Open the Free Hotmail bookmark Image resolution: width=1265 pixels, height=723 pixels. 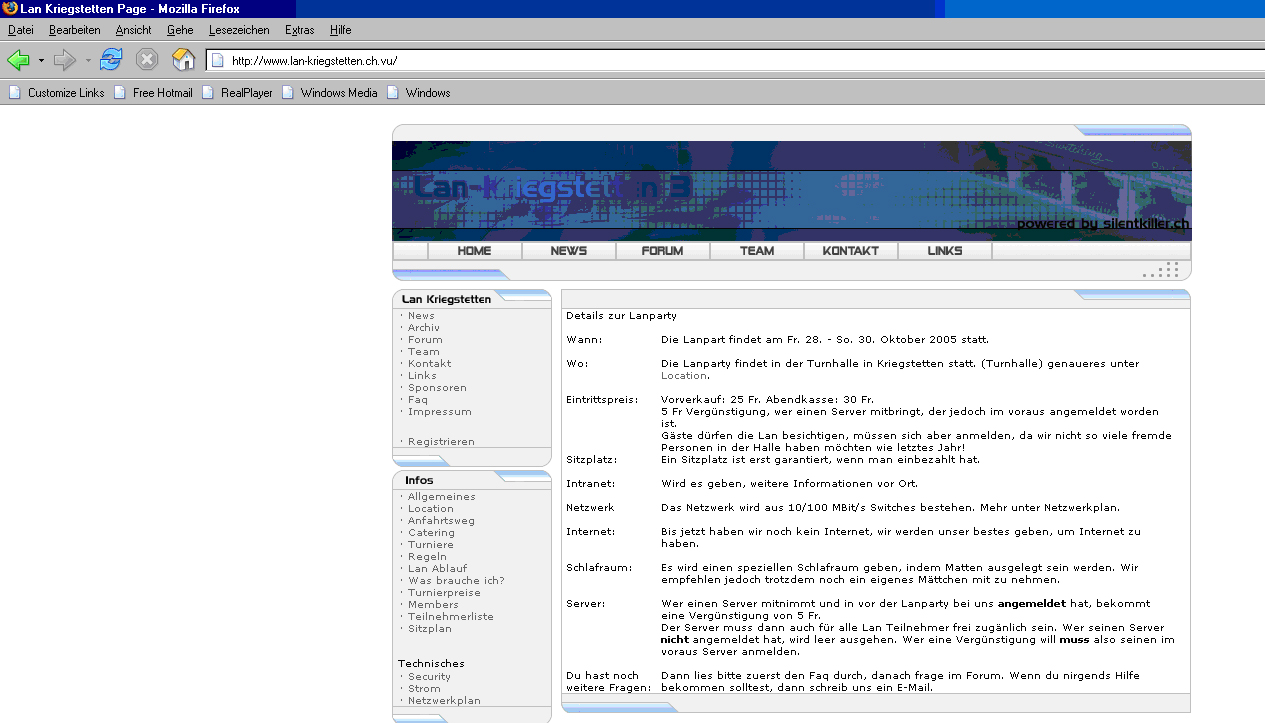[x=153, y=93]
